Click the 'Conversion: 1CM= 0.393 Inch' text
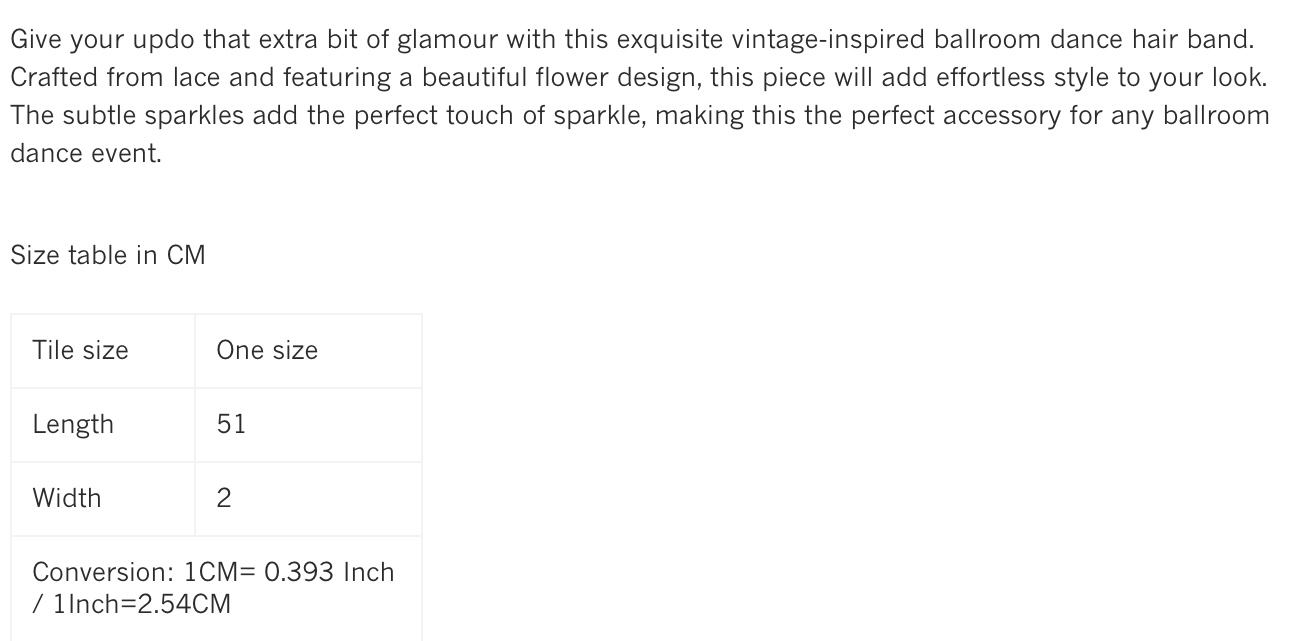Viewport: 1313px width, 641px height. [213, 572]
